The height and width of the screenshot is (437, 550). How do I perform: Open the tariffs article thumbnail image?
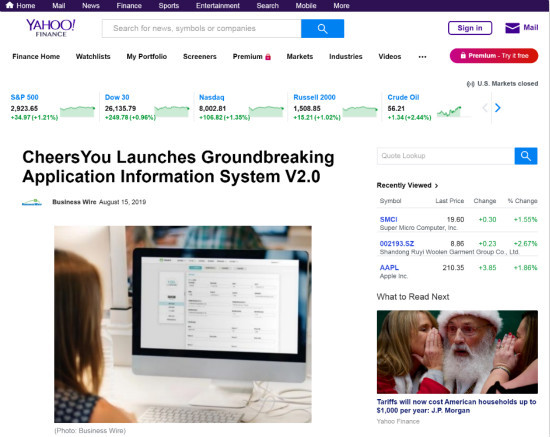(457, 352)
